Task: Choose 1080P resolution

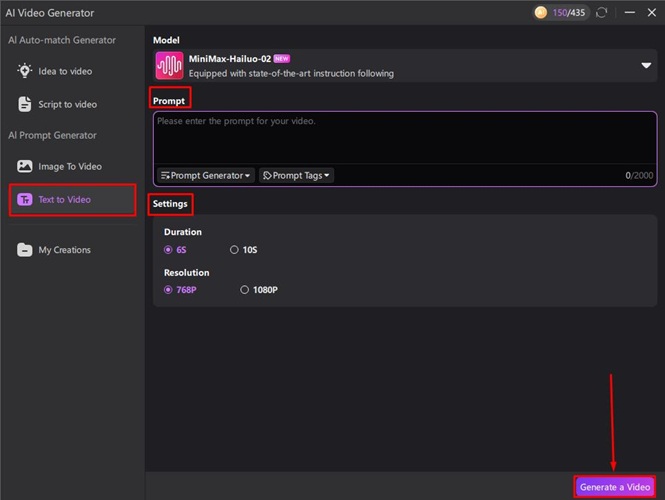Action: (x=245, y=290)
